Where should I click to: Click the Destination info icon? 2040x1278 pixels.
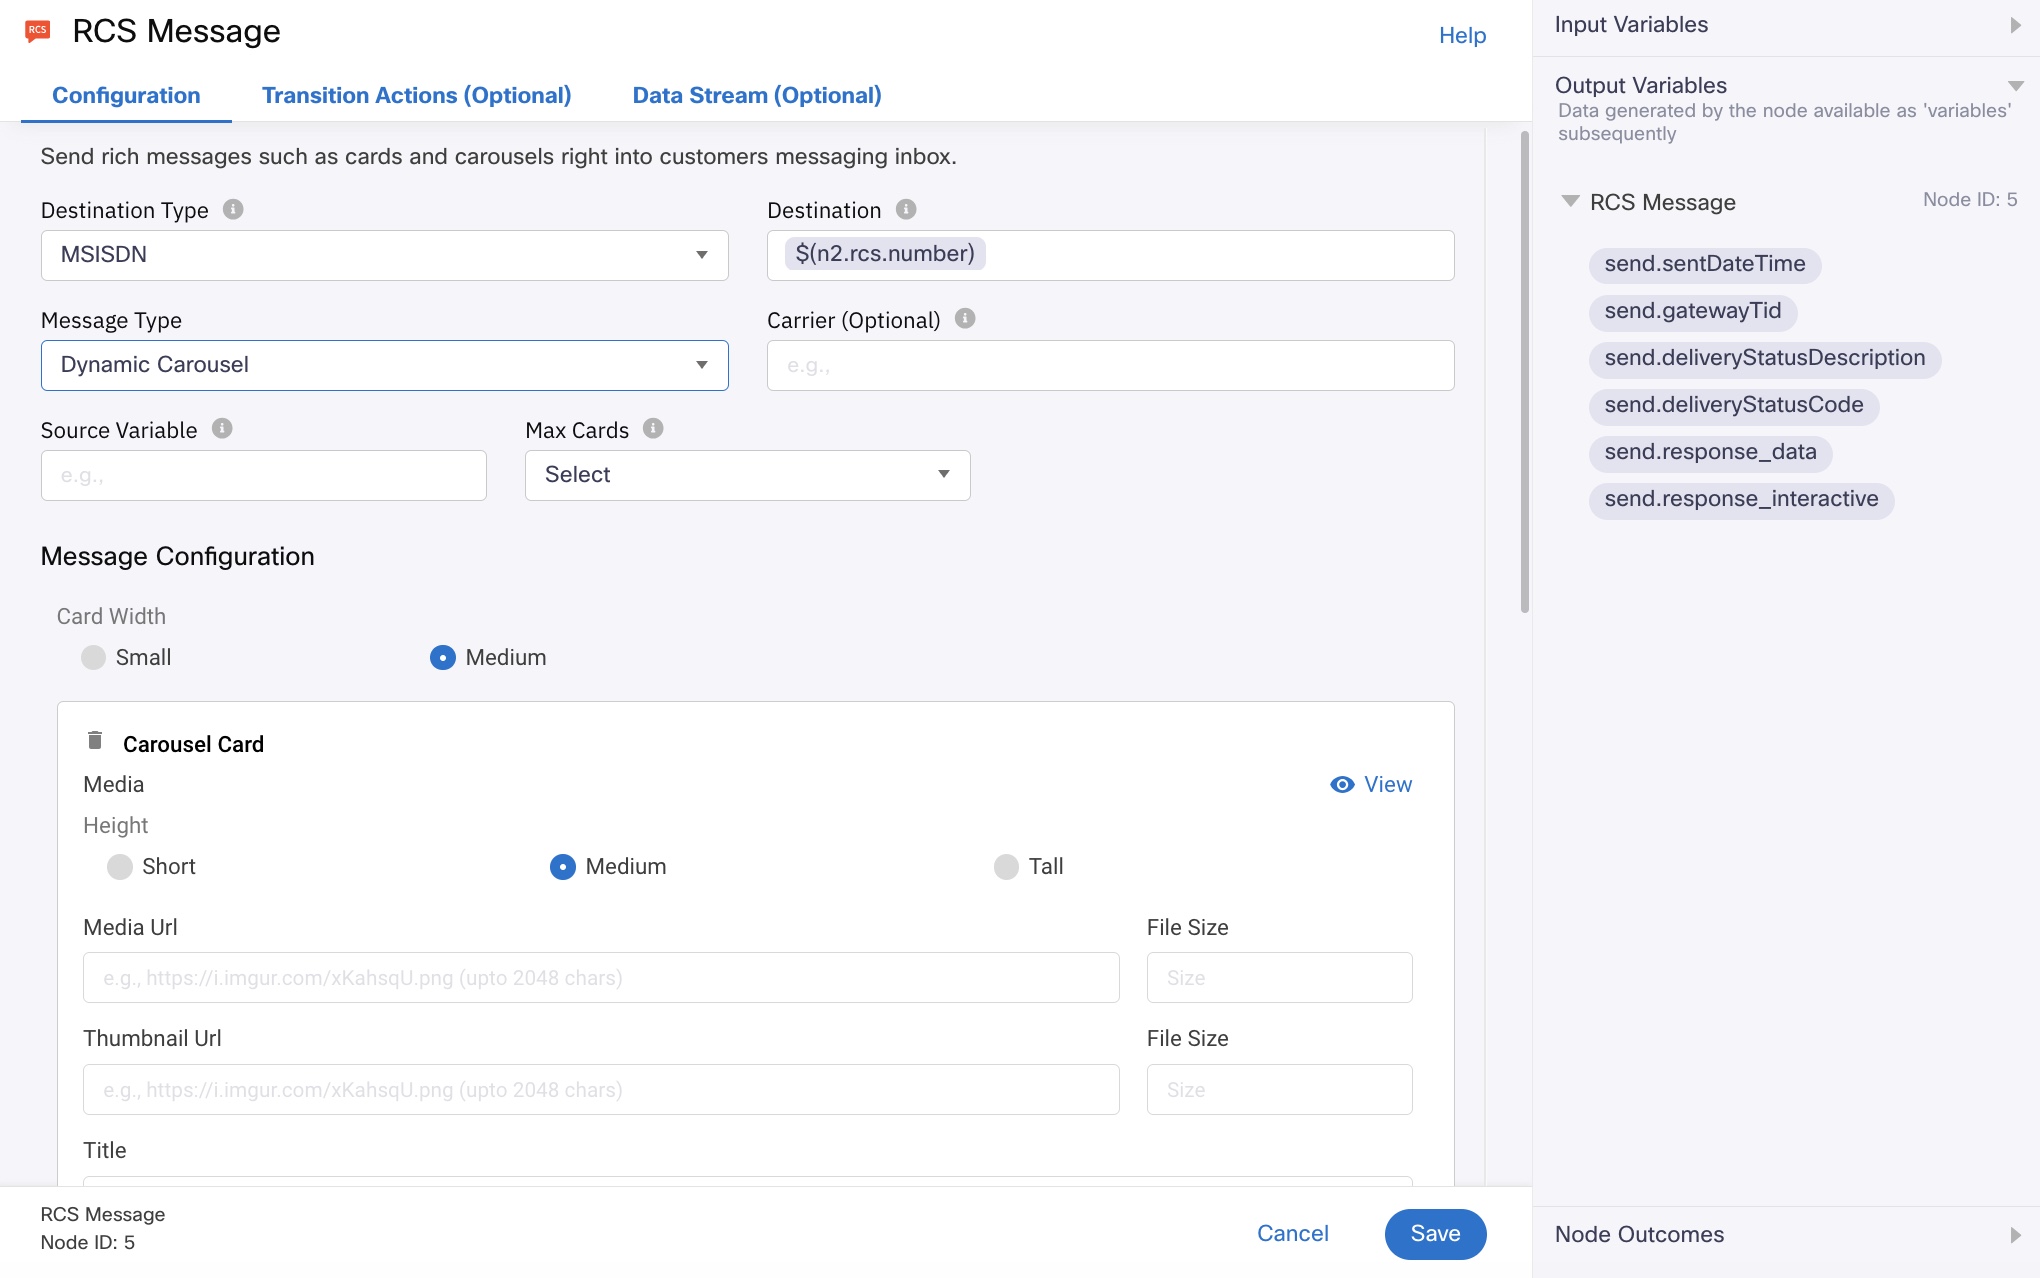tap(906, 209)
